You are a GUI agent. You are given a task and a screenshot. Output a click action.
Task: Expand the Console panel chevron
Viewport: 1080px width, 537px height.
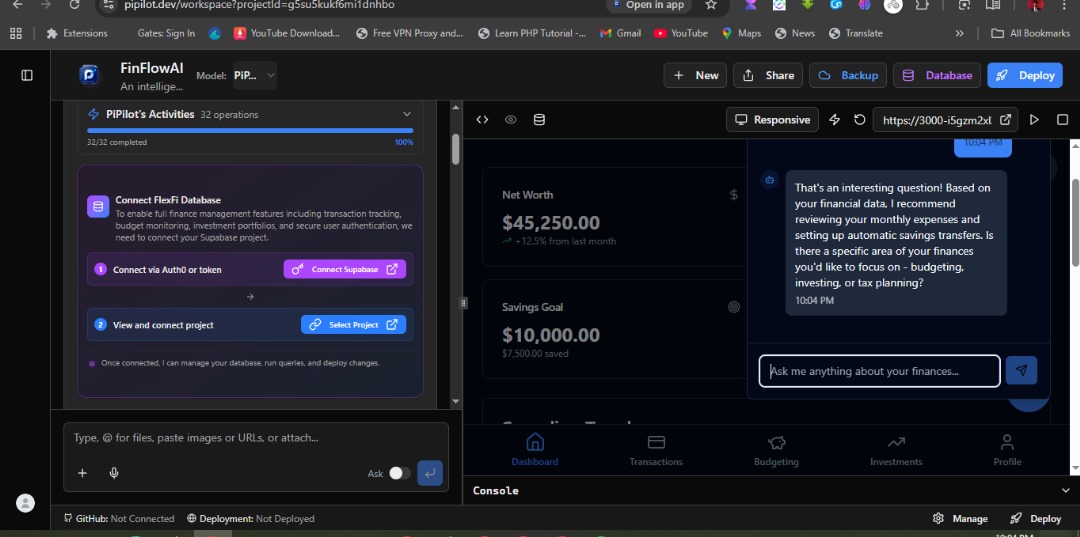(x=1065, y=491)
